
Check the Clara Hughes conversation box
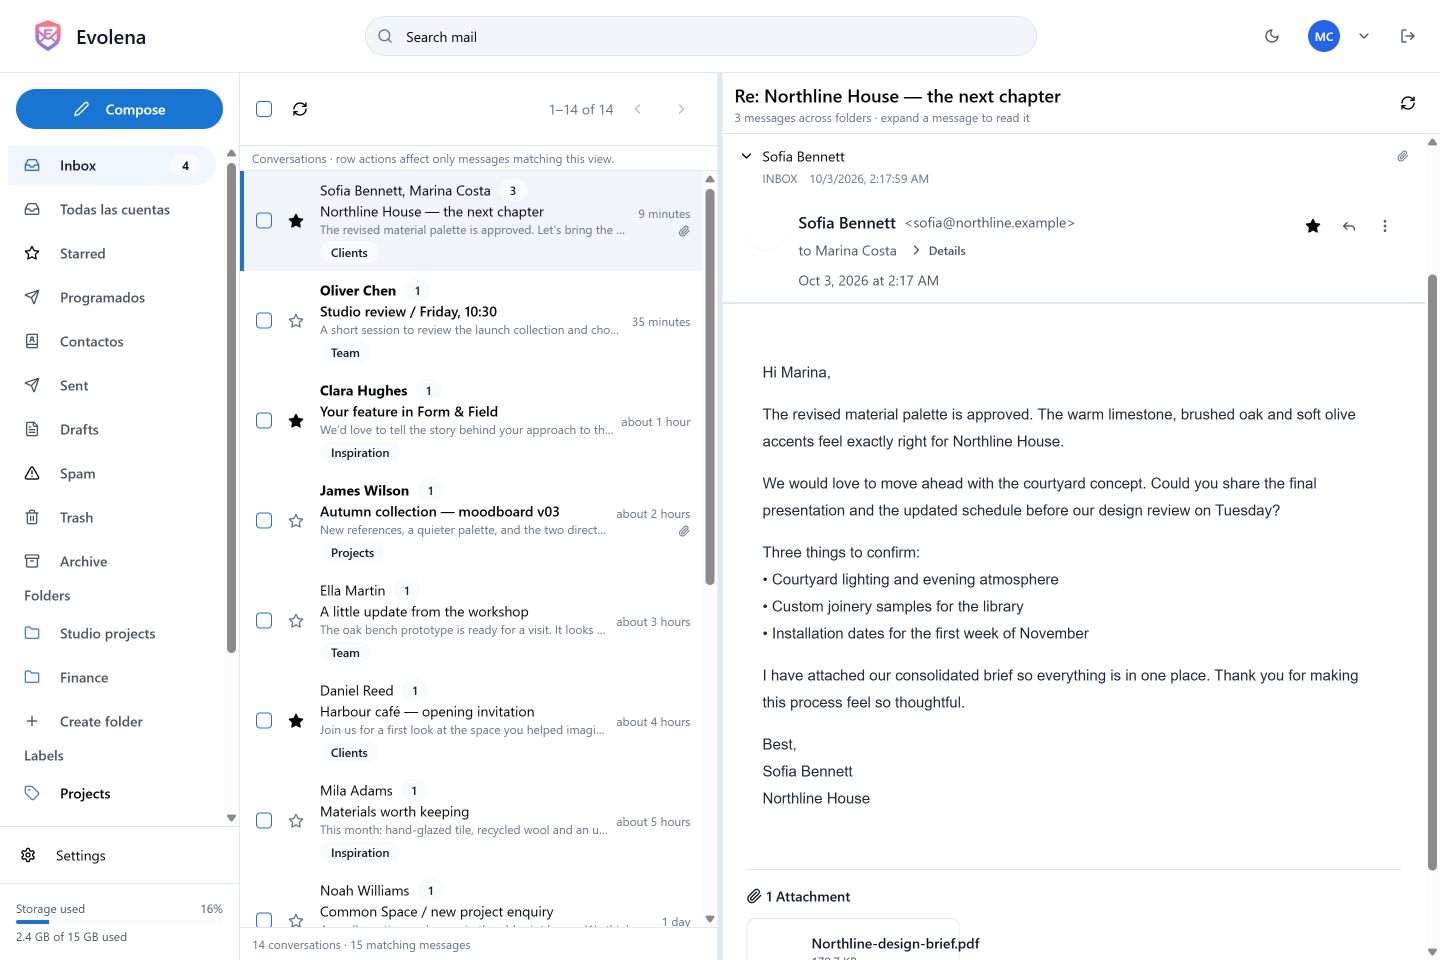[x=264, y=421]
